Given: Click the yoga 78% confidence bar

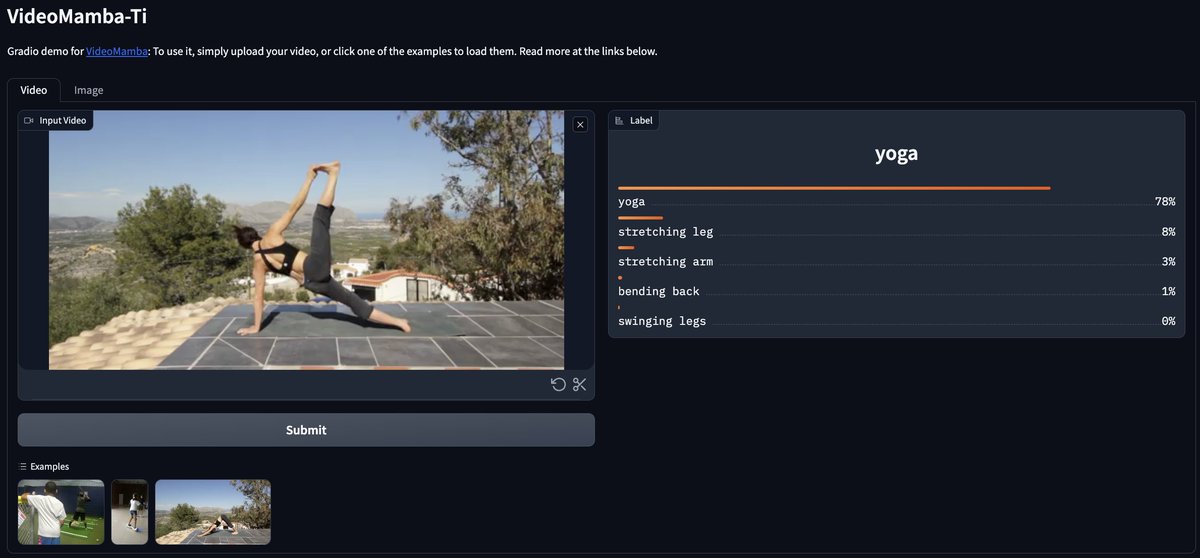Looking at the screenshot, I should [x=834, y=188].
